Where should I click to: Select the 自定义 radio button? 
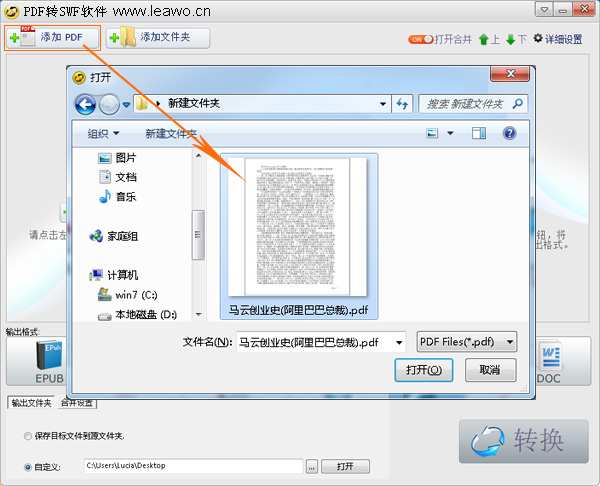pyautogui.click(x=28, y=467)
